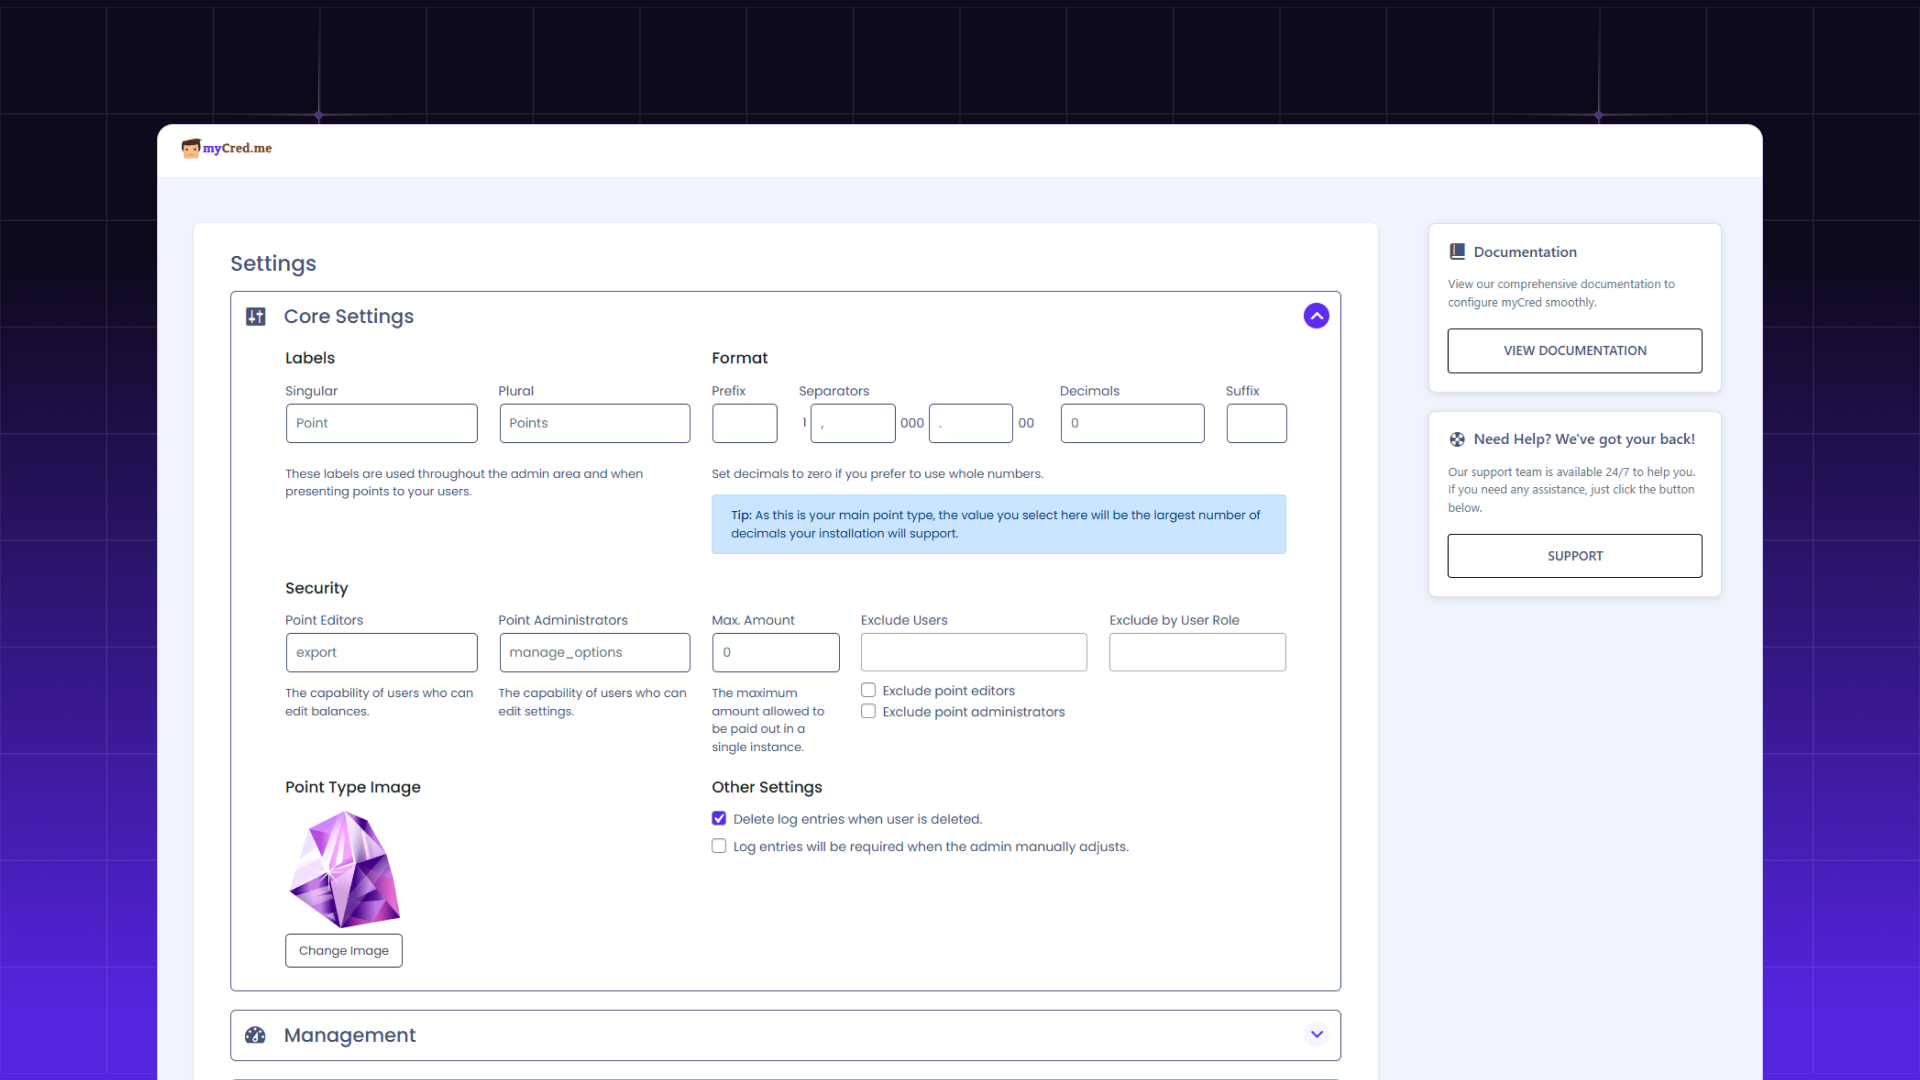Enable Exclude point editors checkbox

pos(868,690)
